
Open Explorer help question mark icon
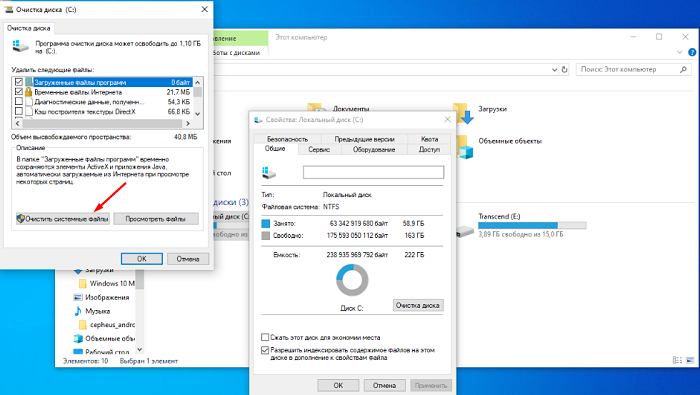click(692, 52)
